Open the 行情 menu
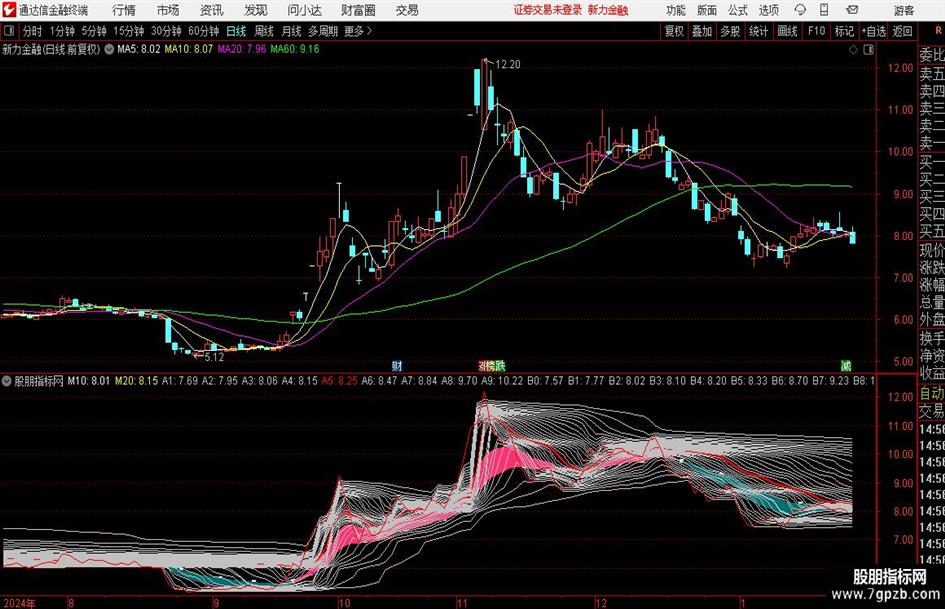The height and width of the screenshot is (609, 945). point(124,10)
